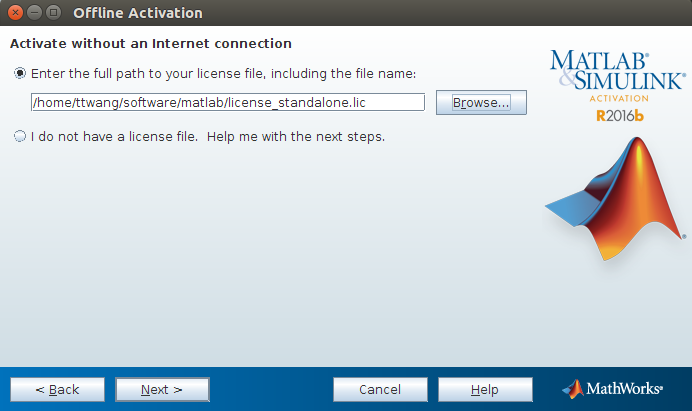Click the license file path text field
The width and height of the screenshot is (692, 411).
point(228,102)
